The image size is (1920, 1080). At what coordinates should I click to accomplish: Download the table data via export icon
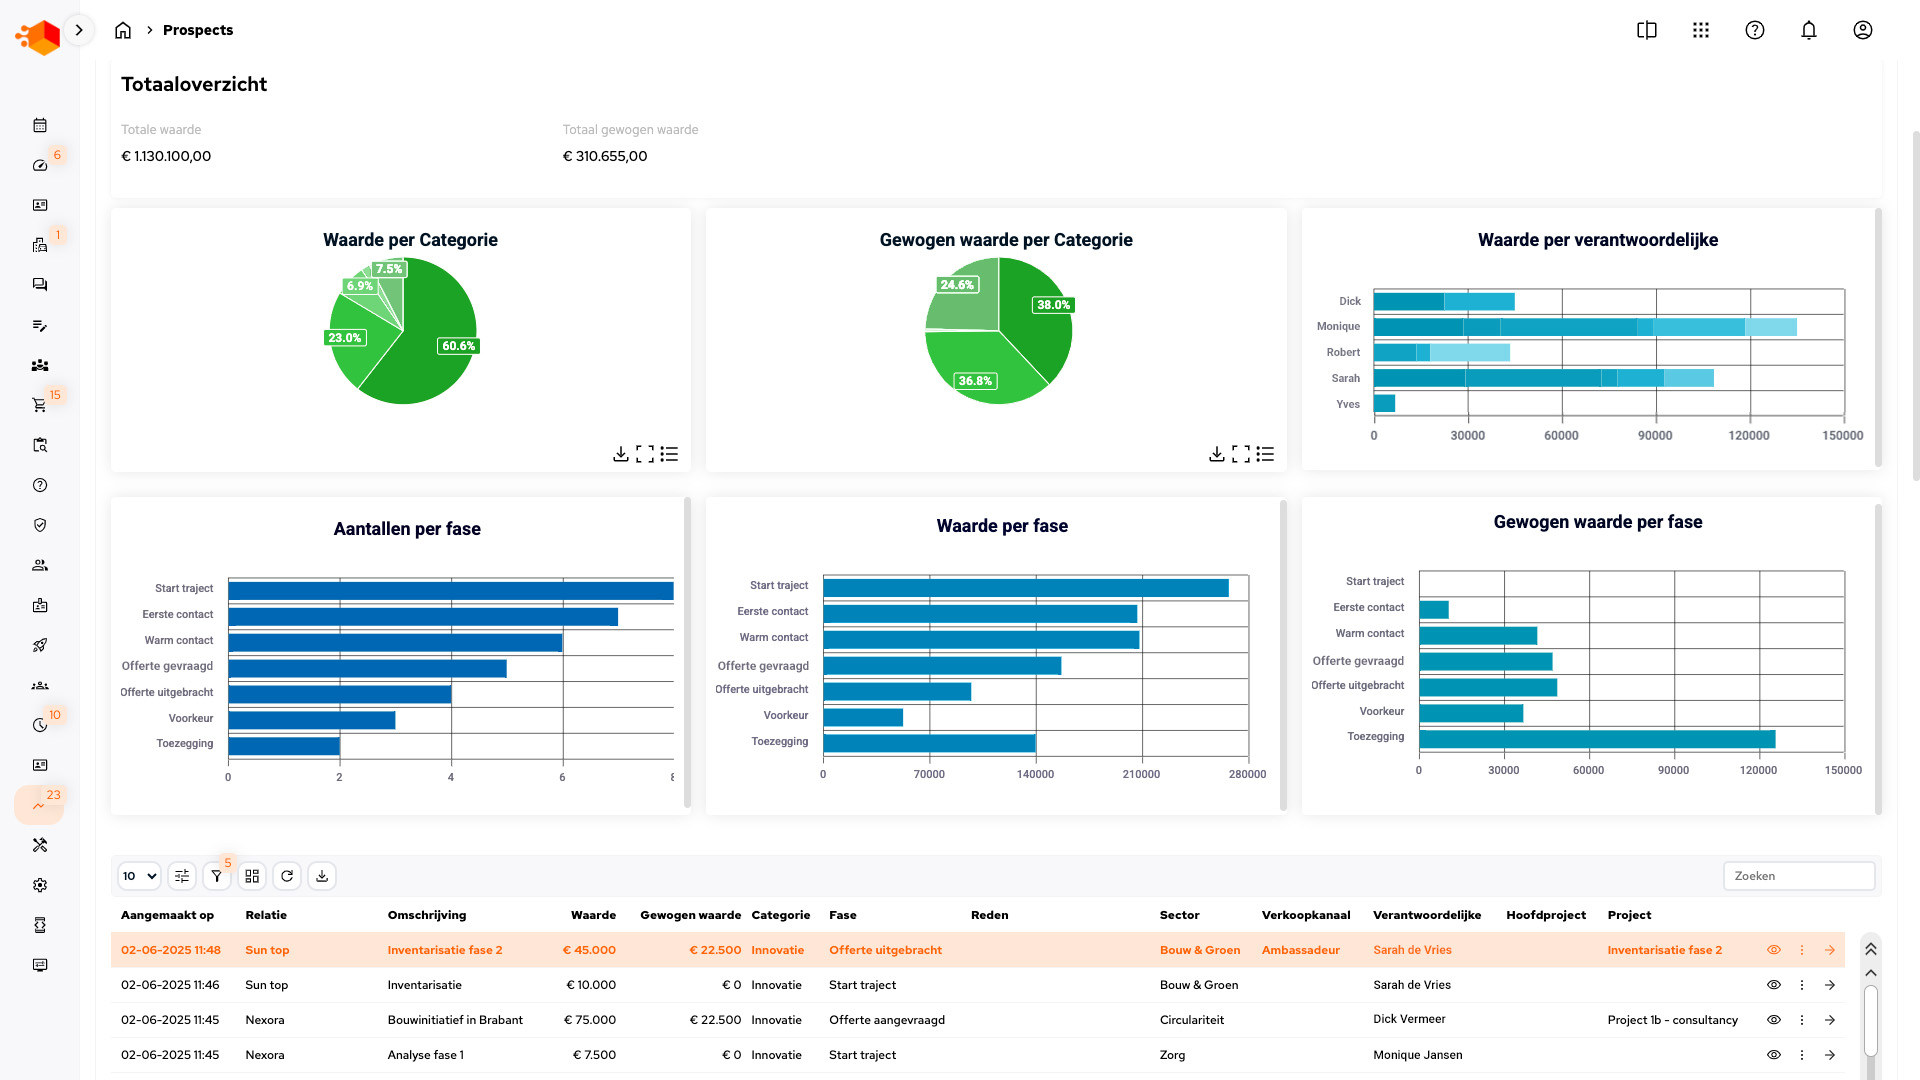(x=322, y=876)
